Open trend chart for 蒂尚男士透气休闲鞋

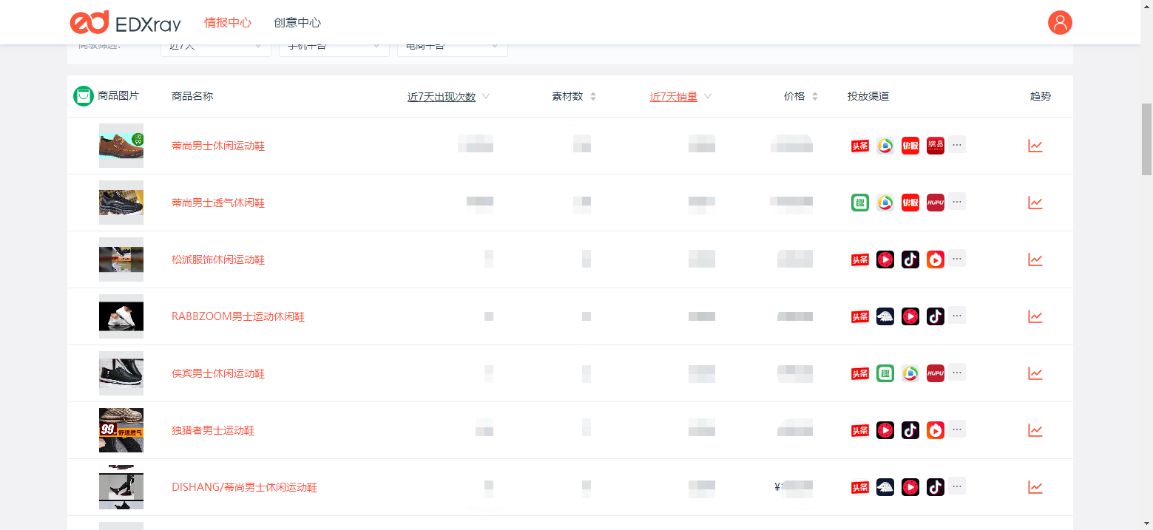(1035, 202)
